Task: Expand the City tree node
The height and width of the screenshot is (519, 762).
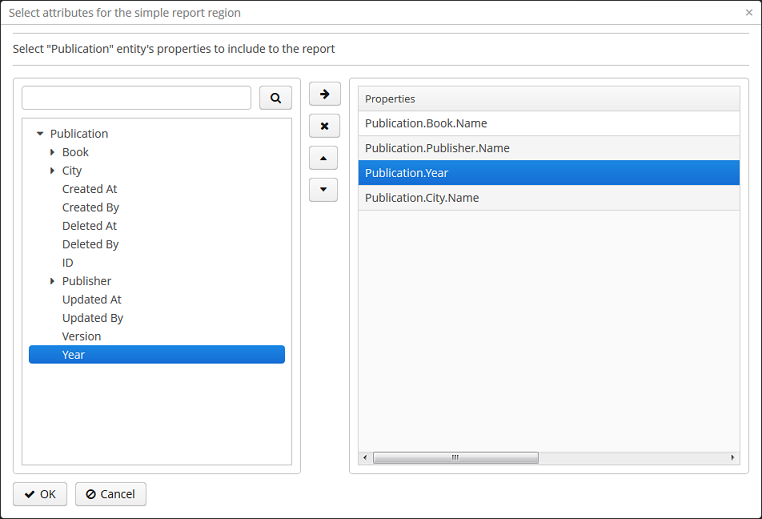Action: (52, 171)
